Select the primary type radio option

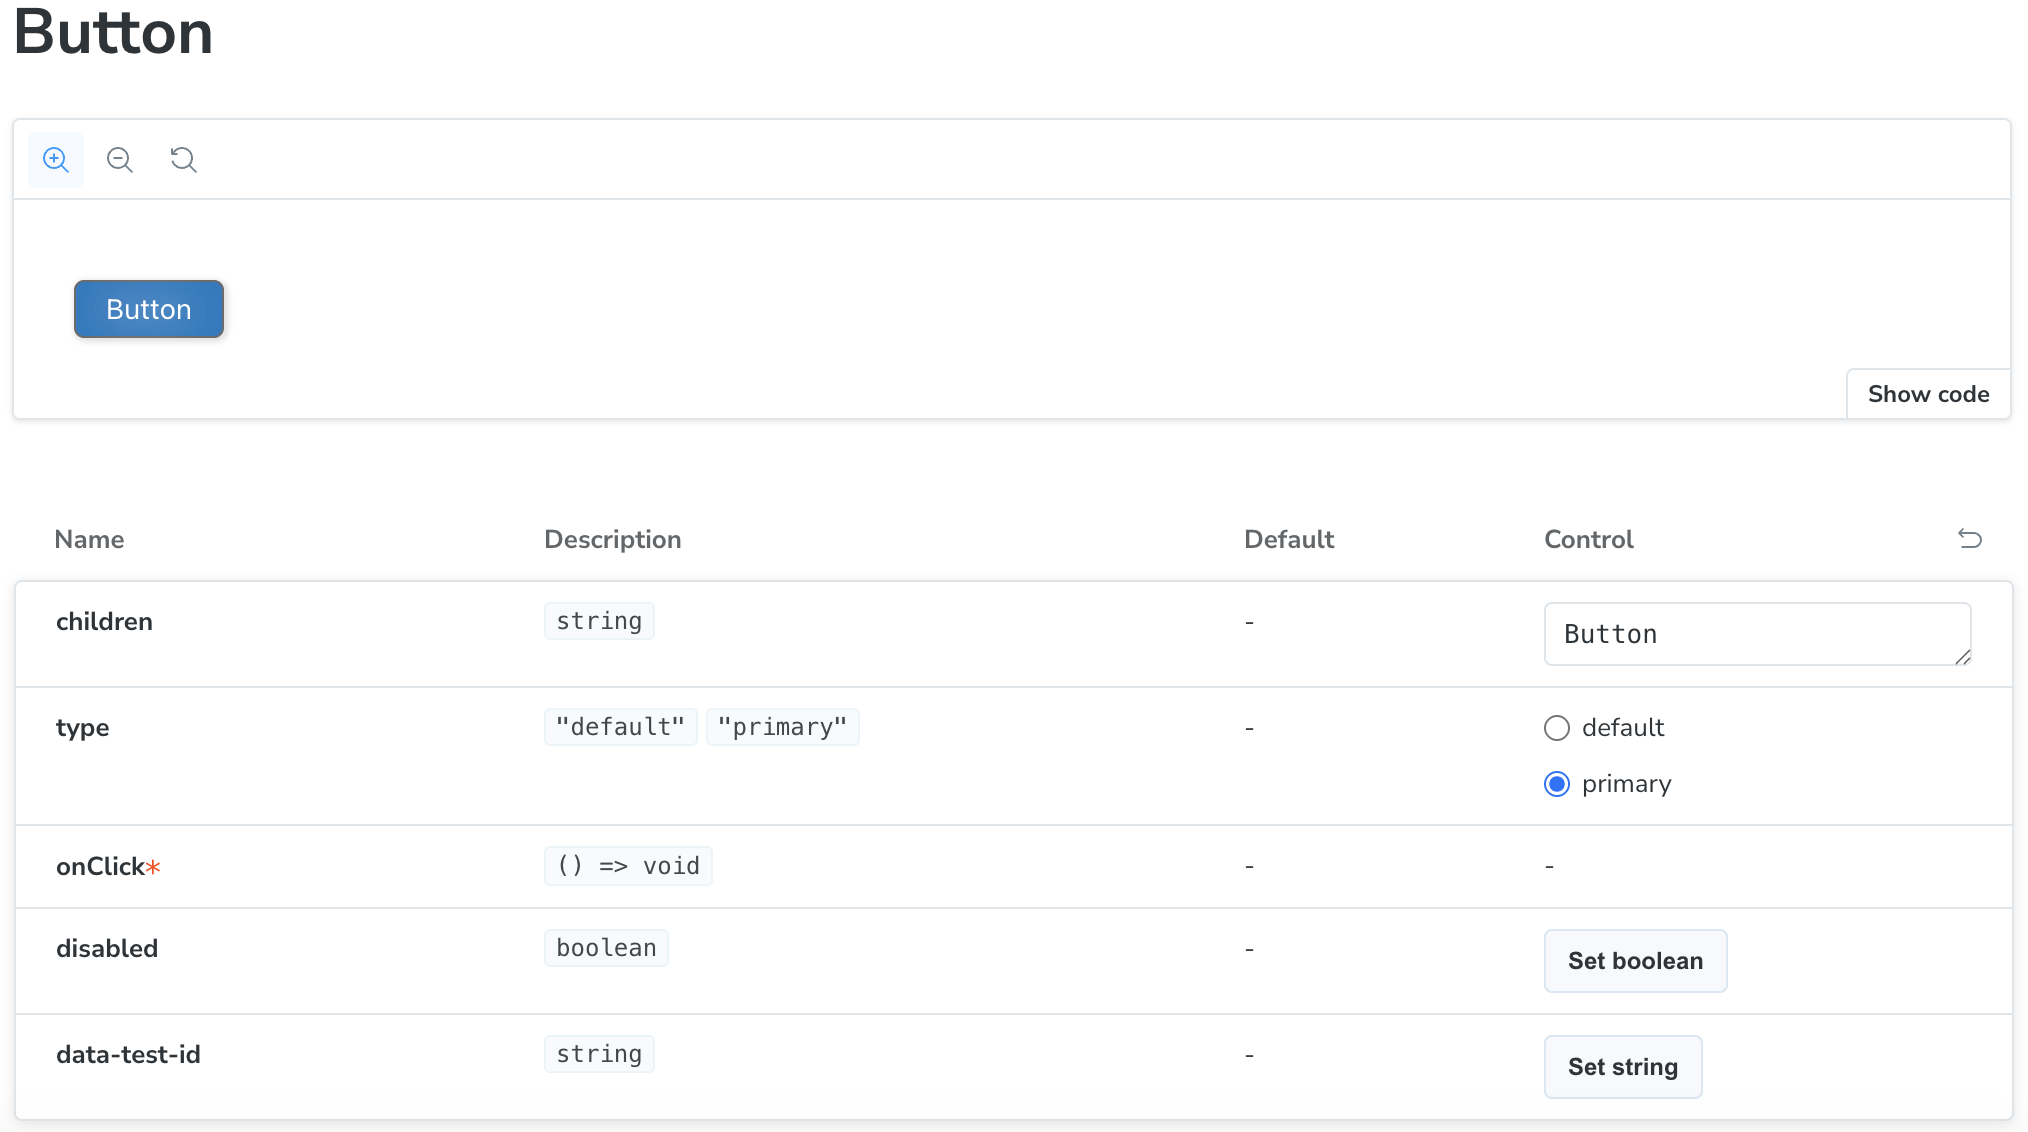(x=1557, y=784)
